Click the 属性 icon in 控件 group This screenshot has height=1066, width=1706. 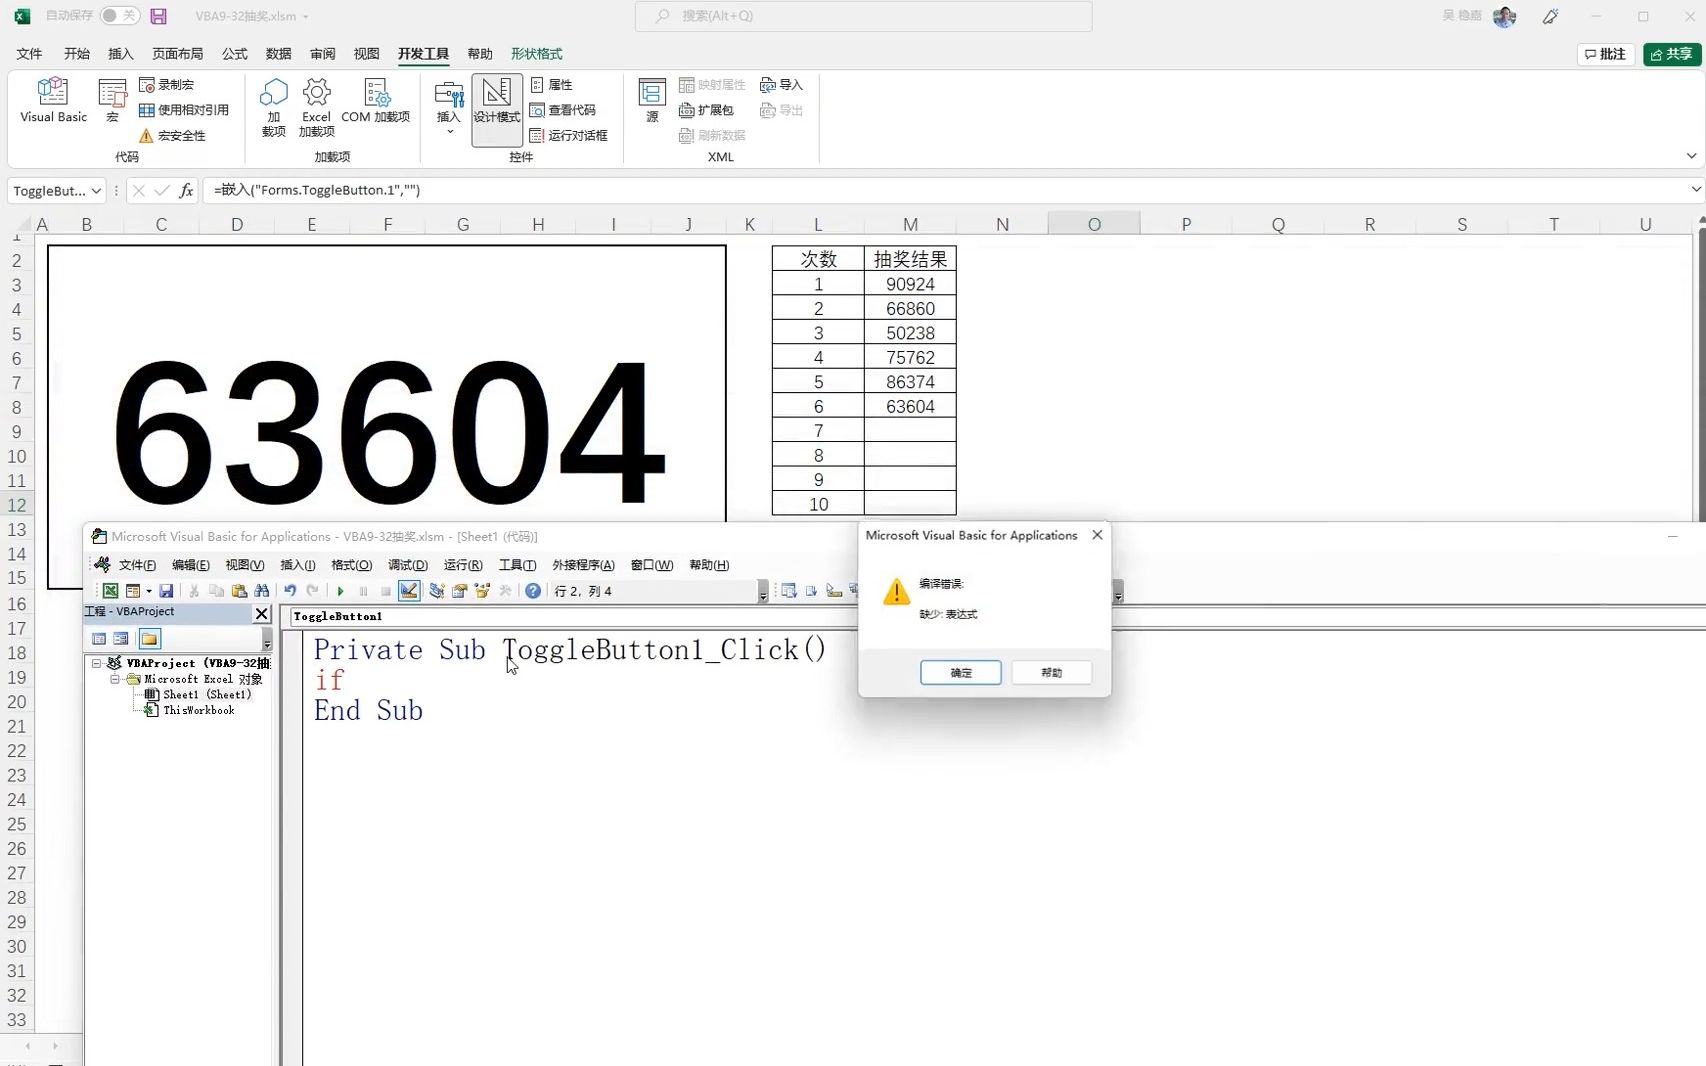(x=553, y=84)
